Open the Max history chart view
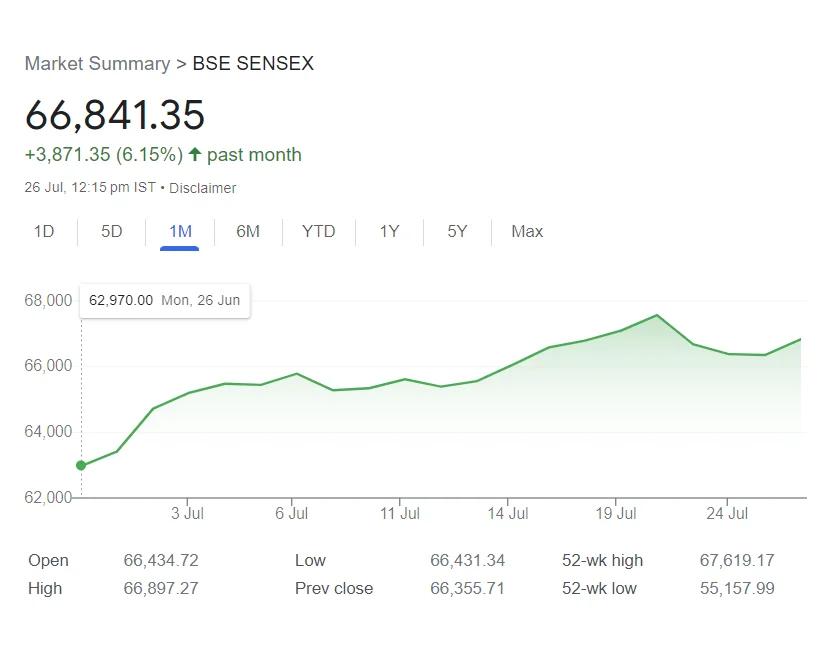This screenshot has width=817, height=646. [526, 231]
